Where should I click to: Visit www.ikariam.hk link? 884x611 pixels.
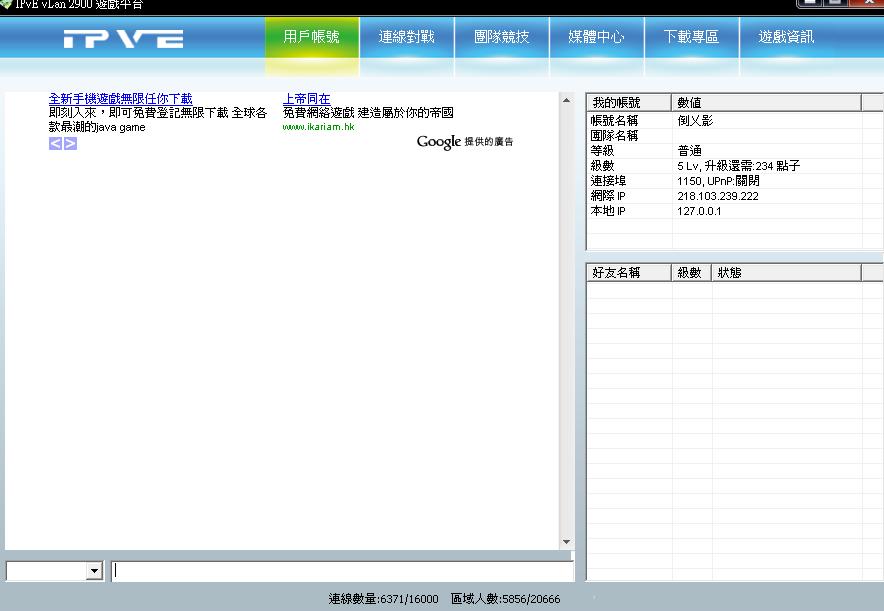[319, 127]
